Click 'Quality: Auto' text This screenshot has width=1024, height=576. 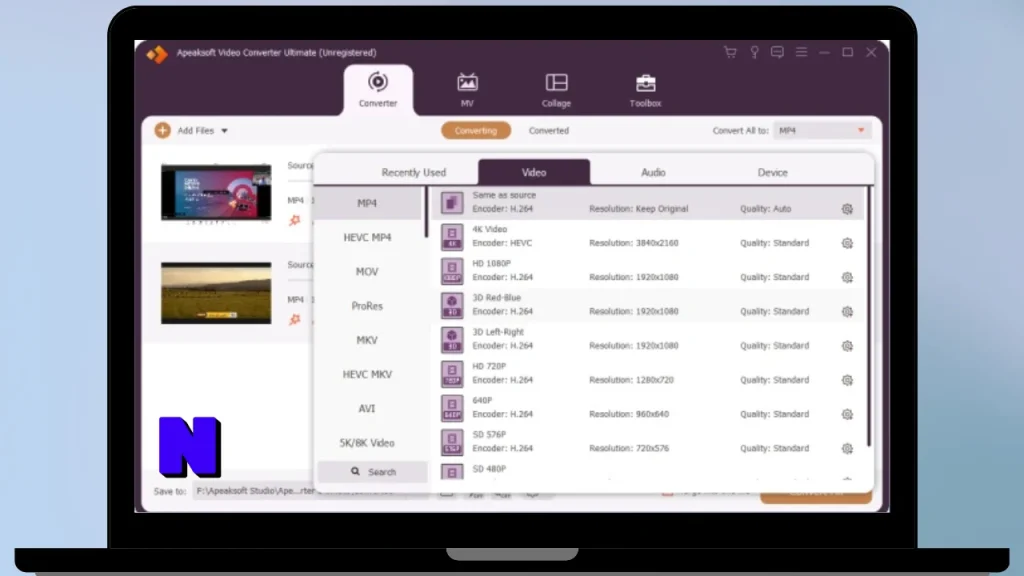765,209
